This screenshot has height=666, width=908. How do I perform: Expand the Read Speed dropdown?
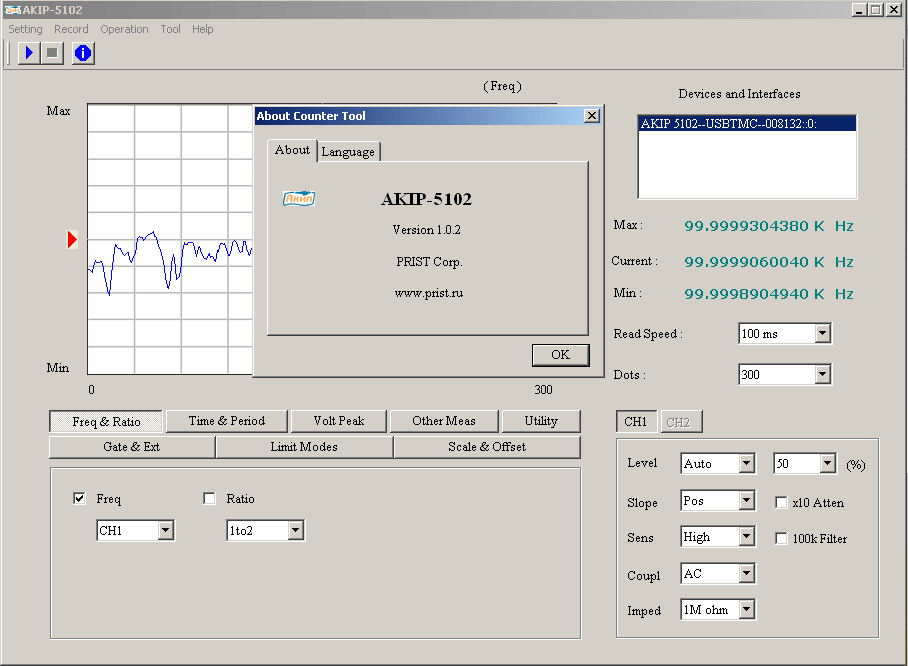pos(822,334)
